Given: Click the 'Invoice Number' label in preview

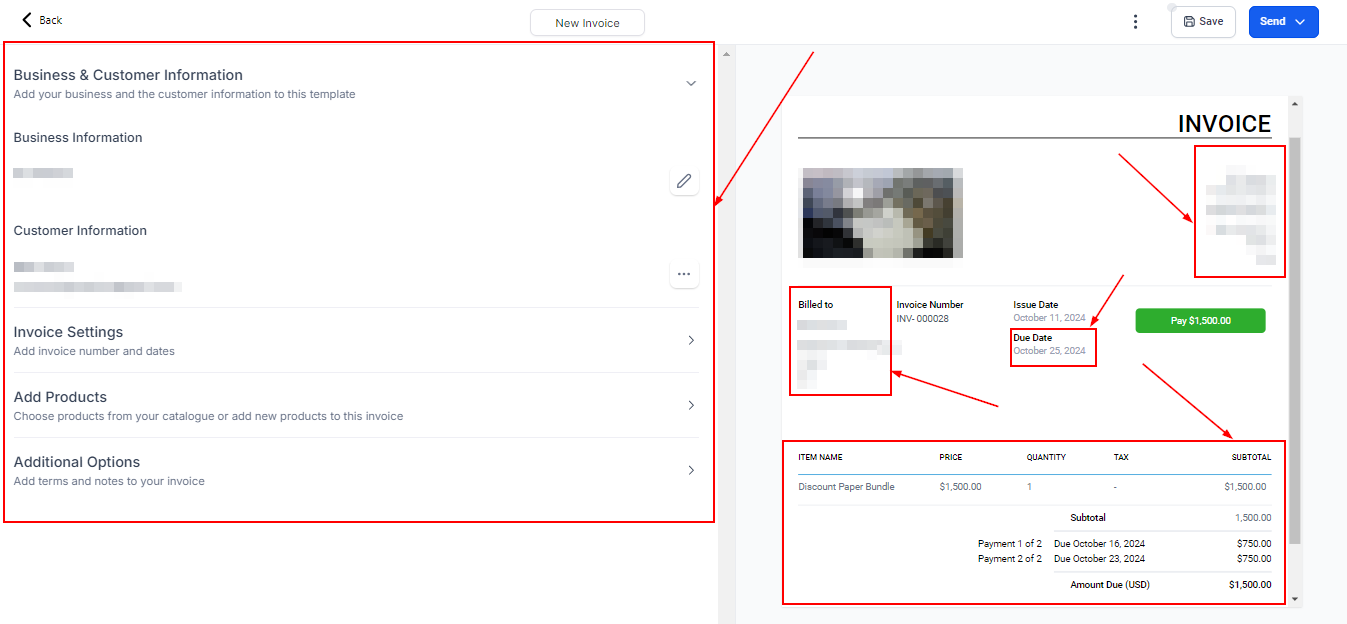Looking at the screenshot, I should [930, 305].
